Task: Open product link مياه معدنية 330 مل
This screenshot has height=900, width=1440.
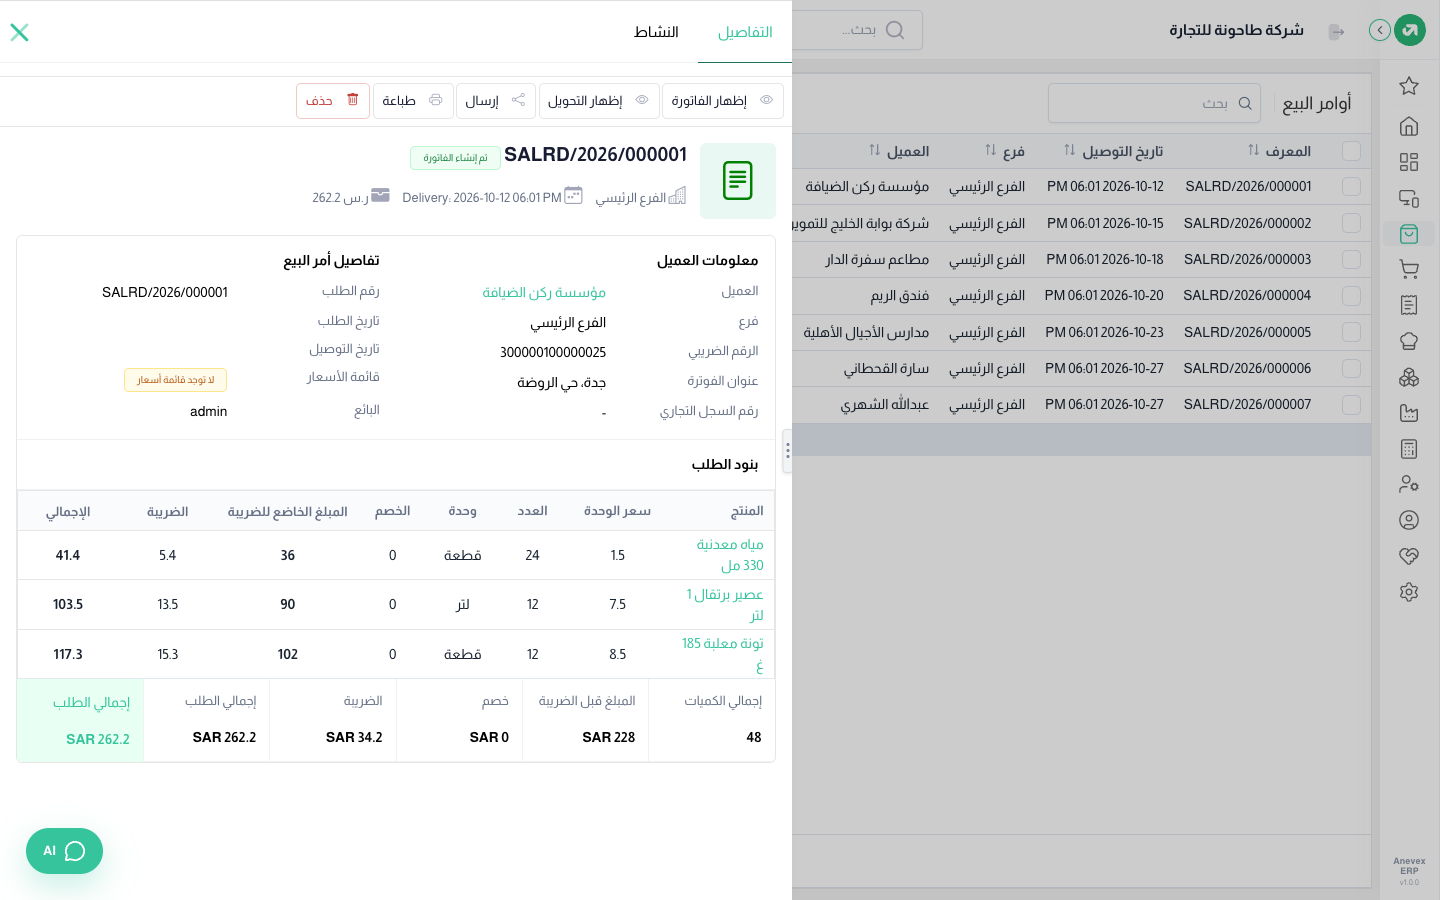Action: tap(730, 555)
